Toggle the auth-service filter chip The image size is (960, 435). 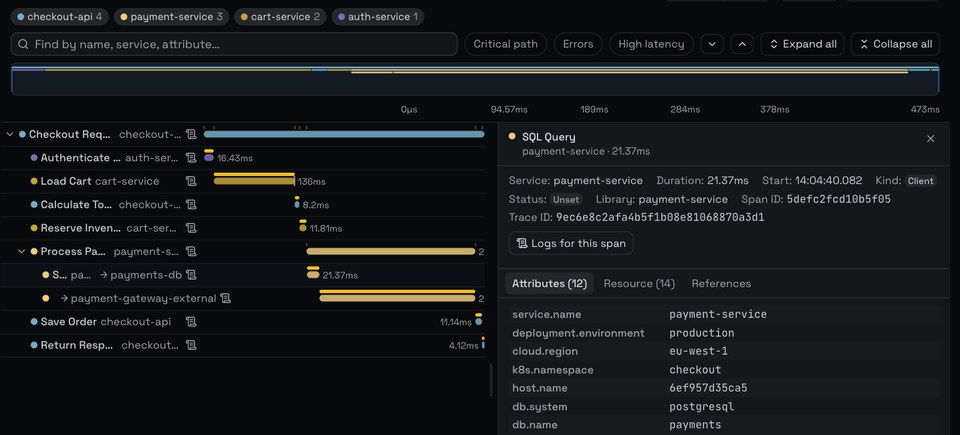pos(378,17)
